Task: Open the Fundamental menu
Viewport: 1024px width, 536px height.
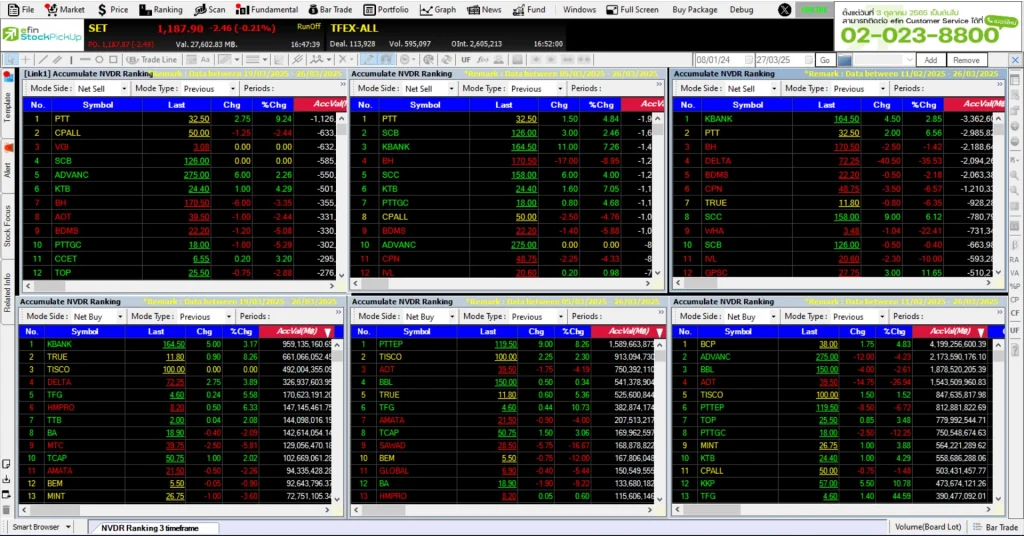Action: [266, 10]
